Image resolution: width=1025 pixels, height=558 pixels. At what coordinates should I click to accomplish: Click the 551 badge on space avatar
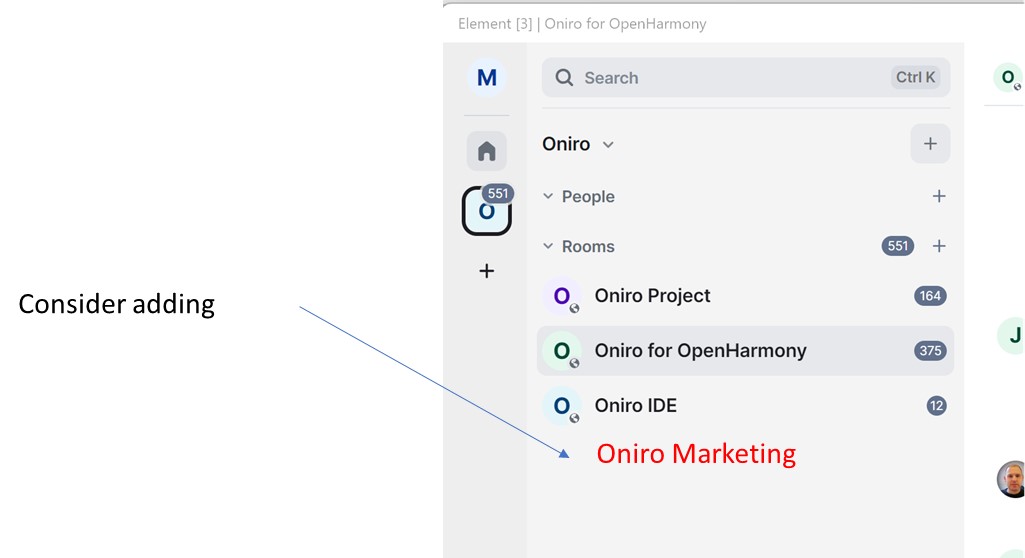[x=497, y=193]
